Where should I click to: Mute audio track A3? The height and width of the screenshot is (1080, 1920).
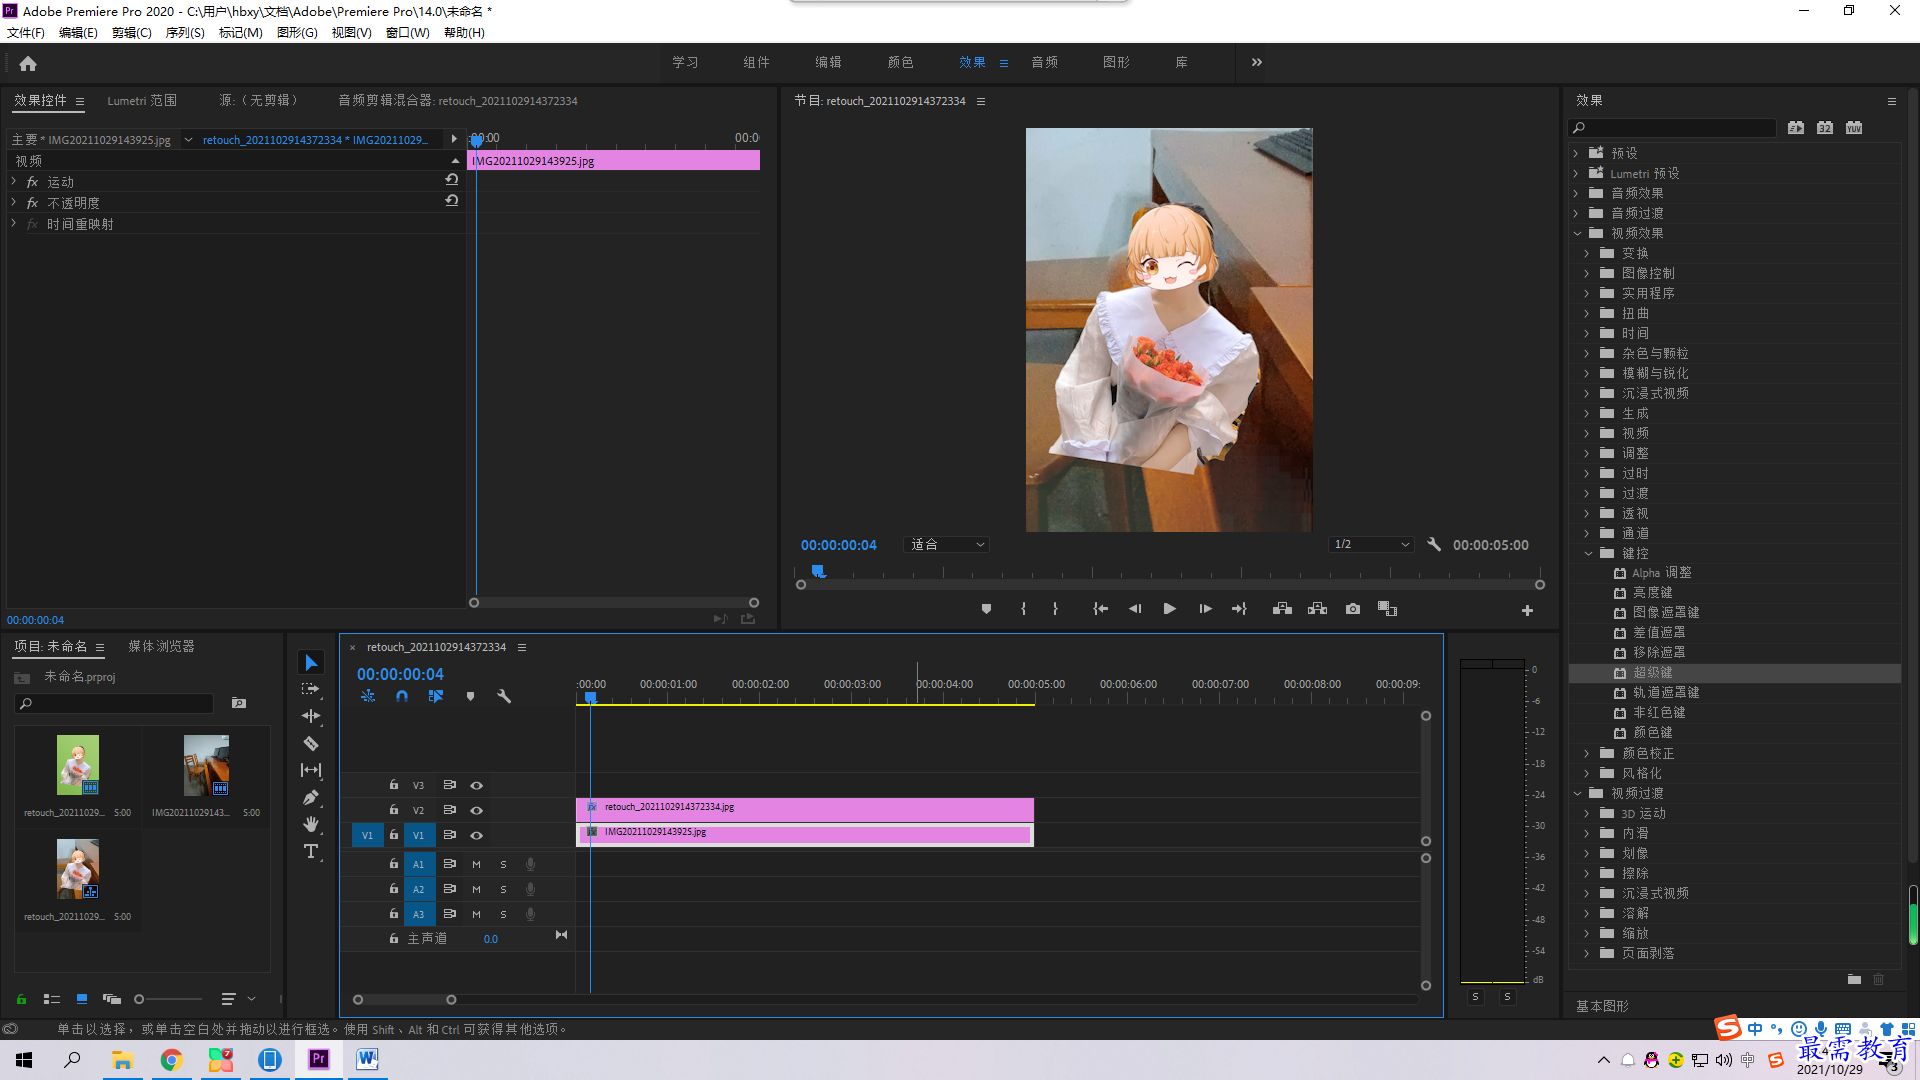point(477,914)
